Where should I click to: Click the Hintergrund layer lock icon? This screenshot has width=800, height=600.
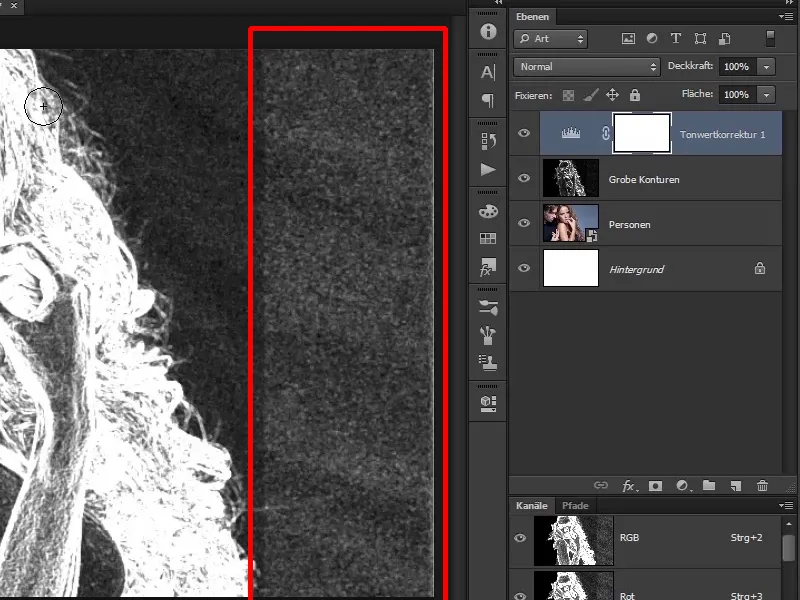(x=760, y=268)
